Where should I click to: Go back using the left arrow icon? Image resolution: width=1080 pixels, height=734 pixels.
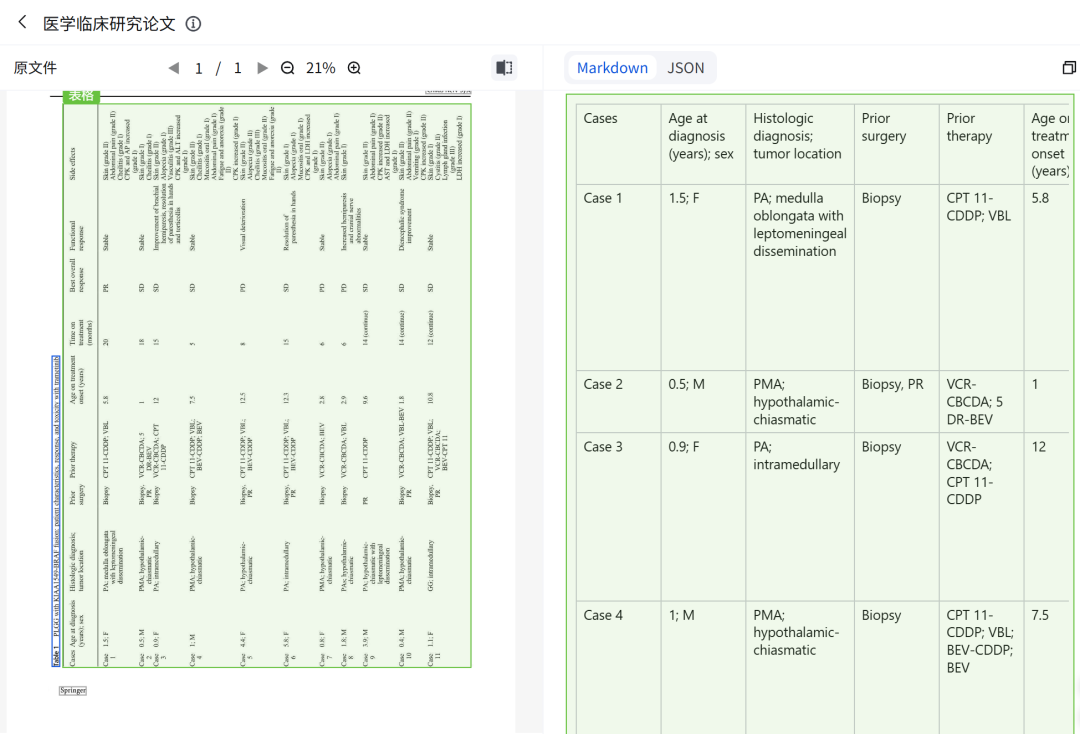[x=22, y=23]
